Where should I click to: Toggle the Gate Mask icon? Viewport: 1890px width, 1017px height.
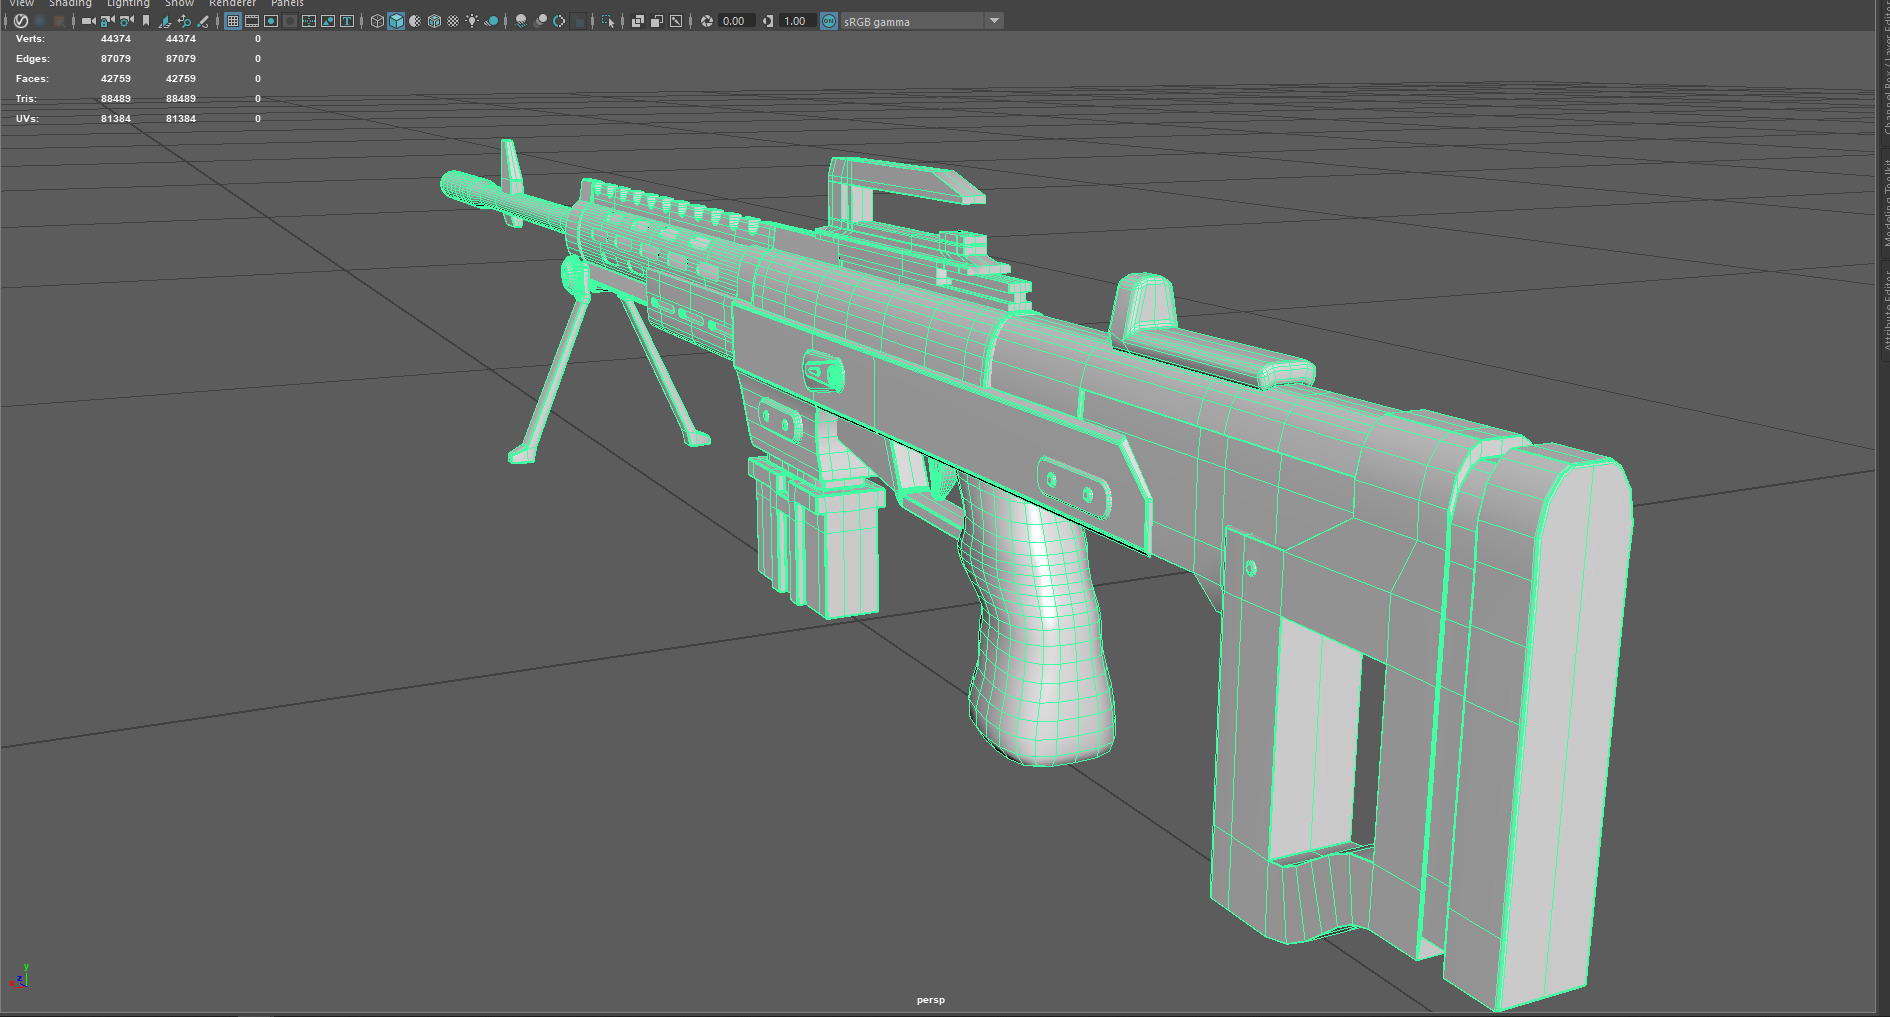(x=290, y=21)
